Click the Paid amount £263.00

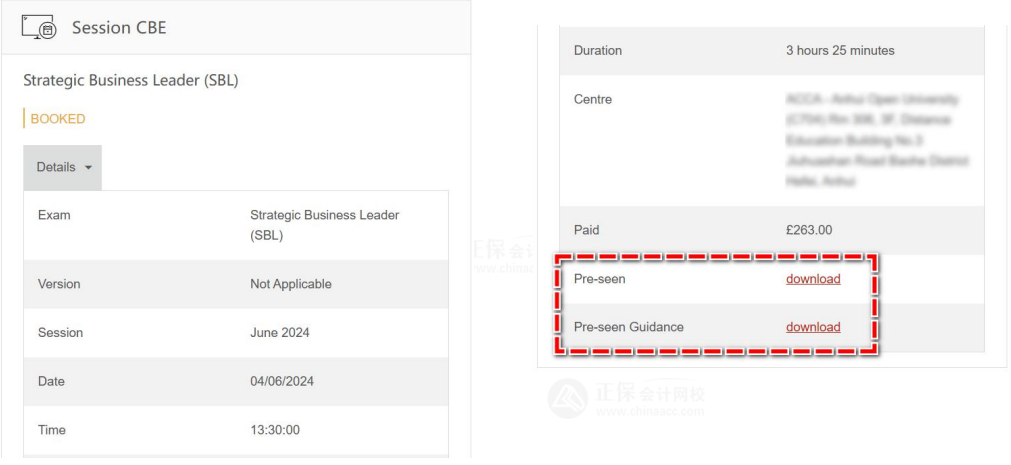pyautogui.click(x=808, y=230)
